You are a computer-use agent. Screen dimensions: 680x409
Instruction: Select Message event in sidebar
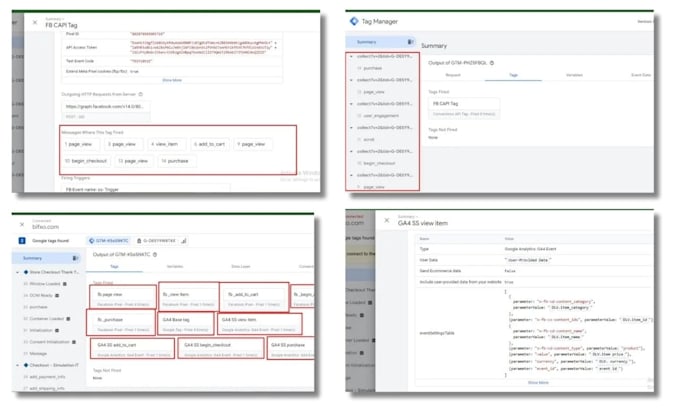38,354
